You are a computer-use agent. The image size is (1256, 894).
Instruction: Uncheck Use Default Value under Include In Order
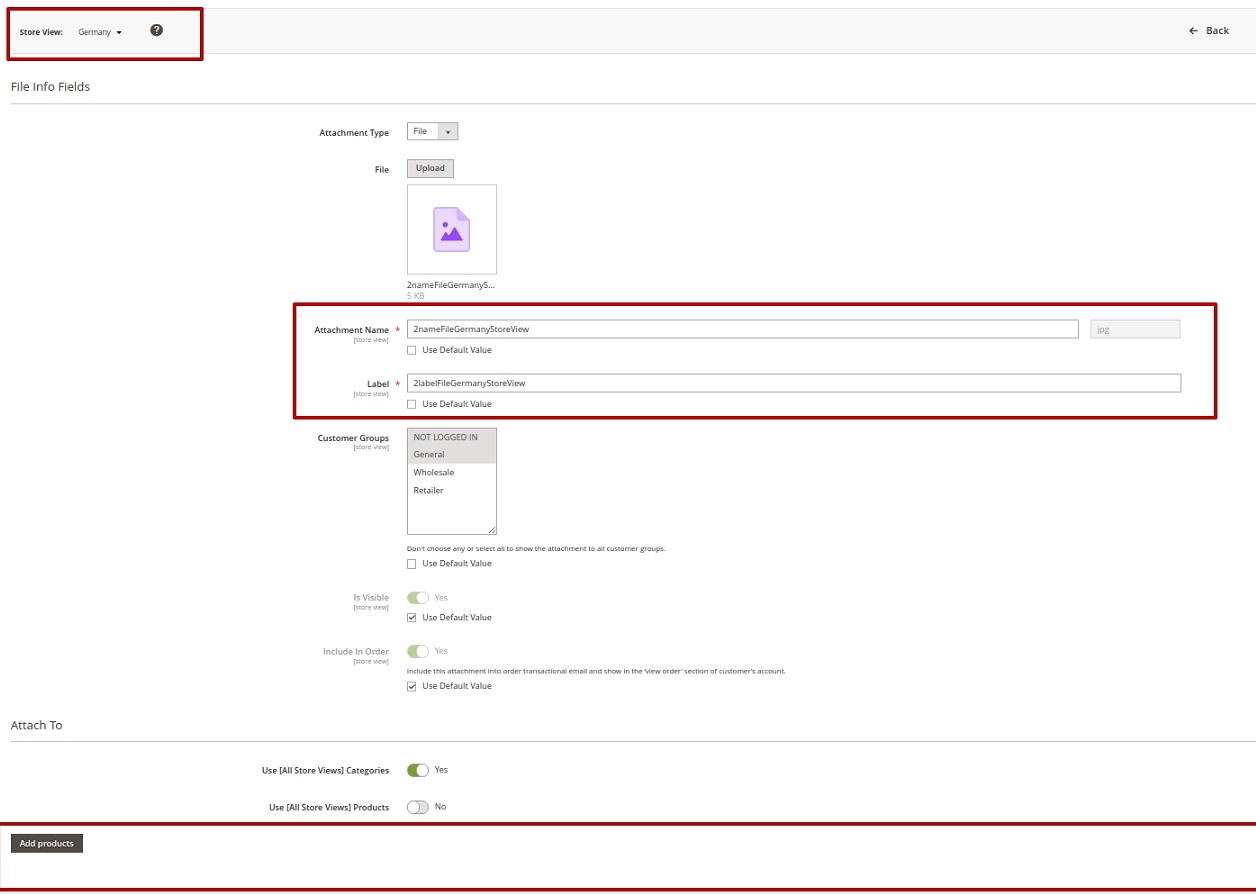(412, 687)
